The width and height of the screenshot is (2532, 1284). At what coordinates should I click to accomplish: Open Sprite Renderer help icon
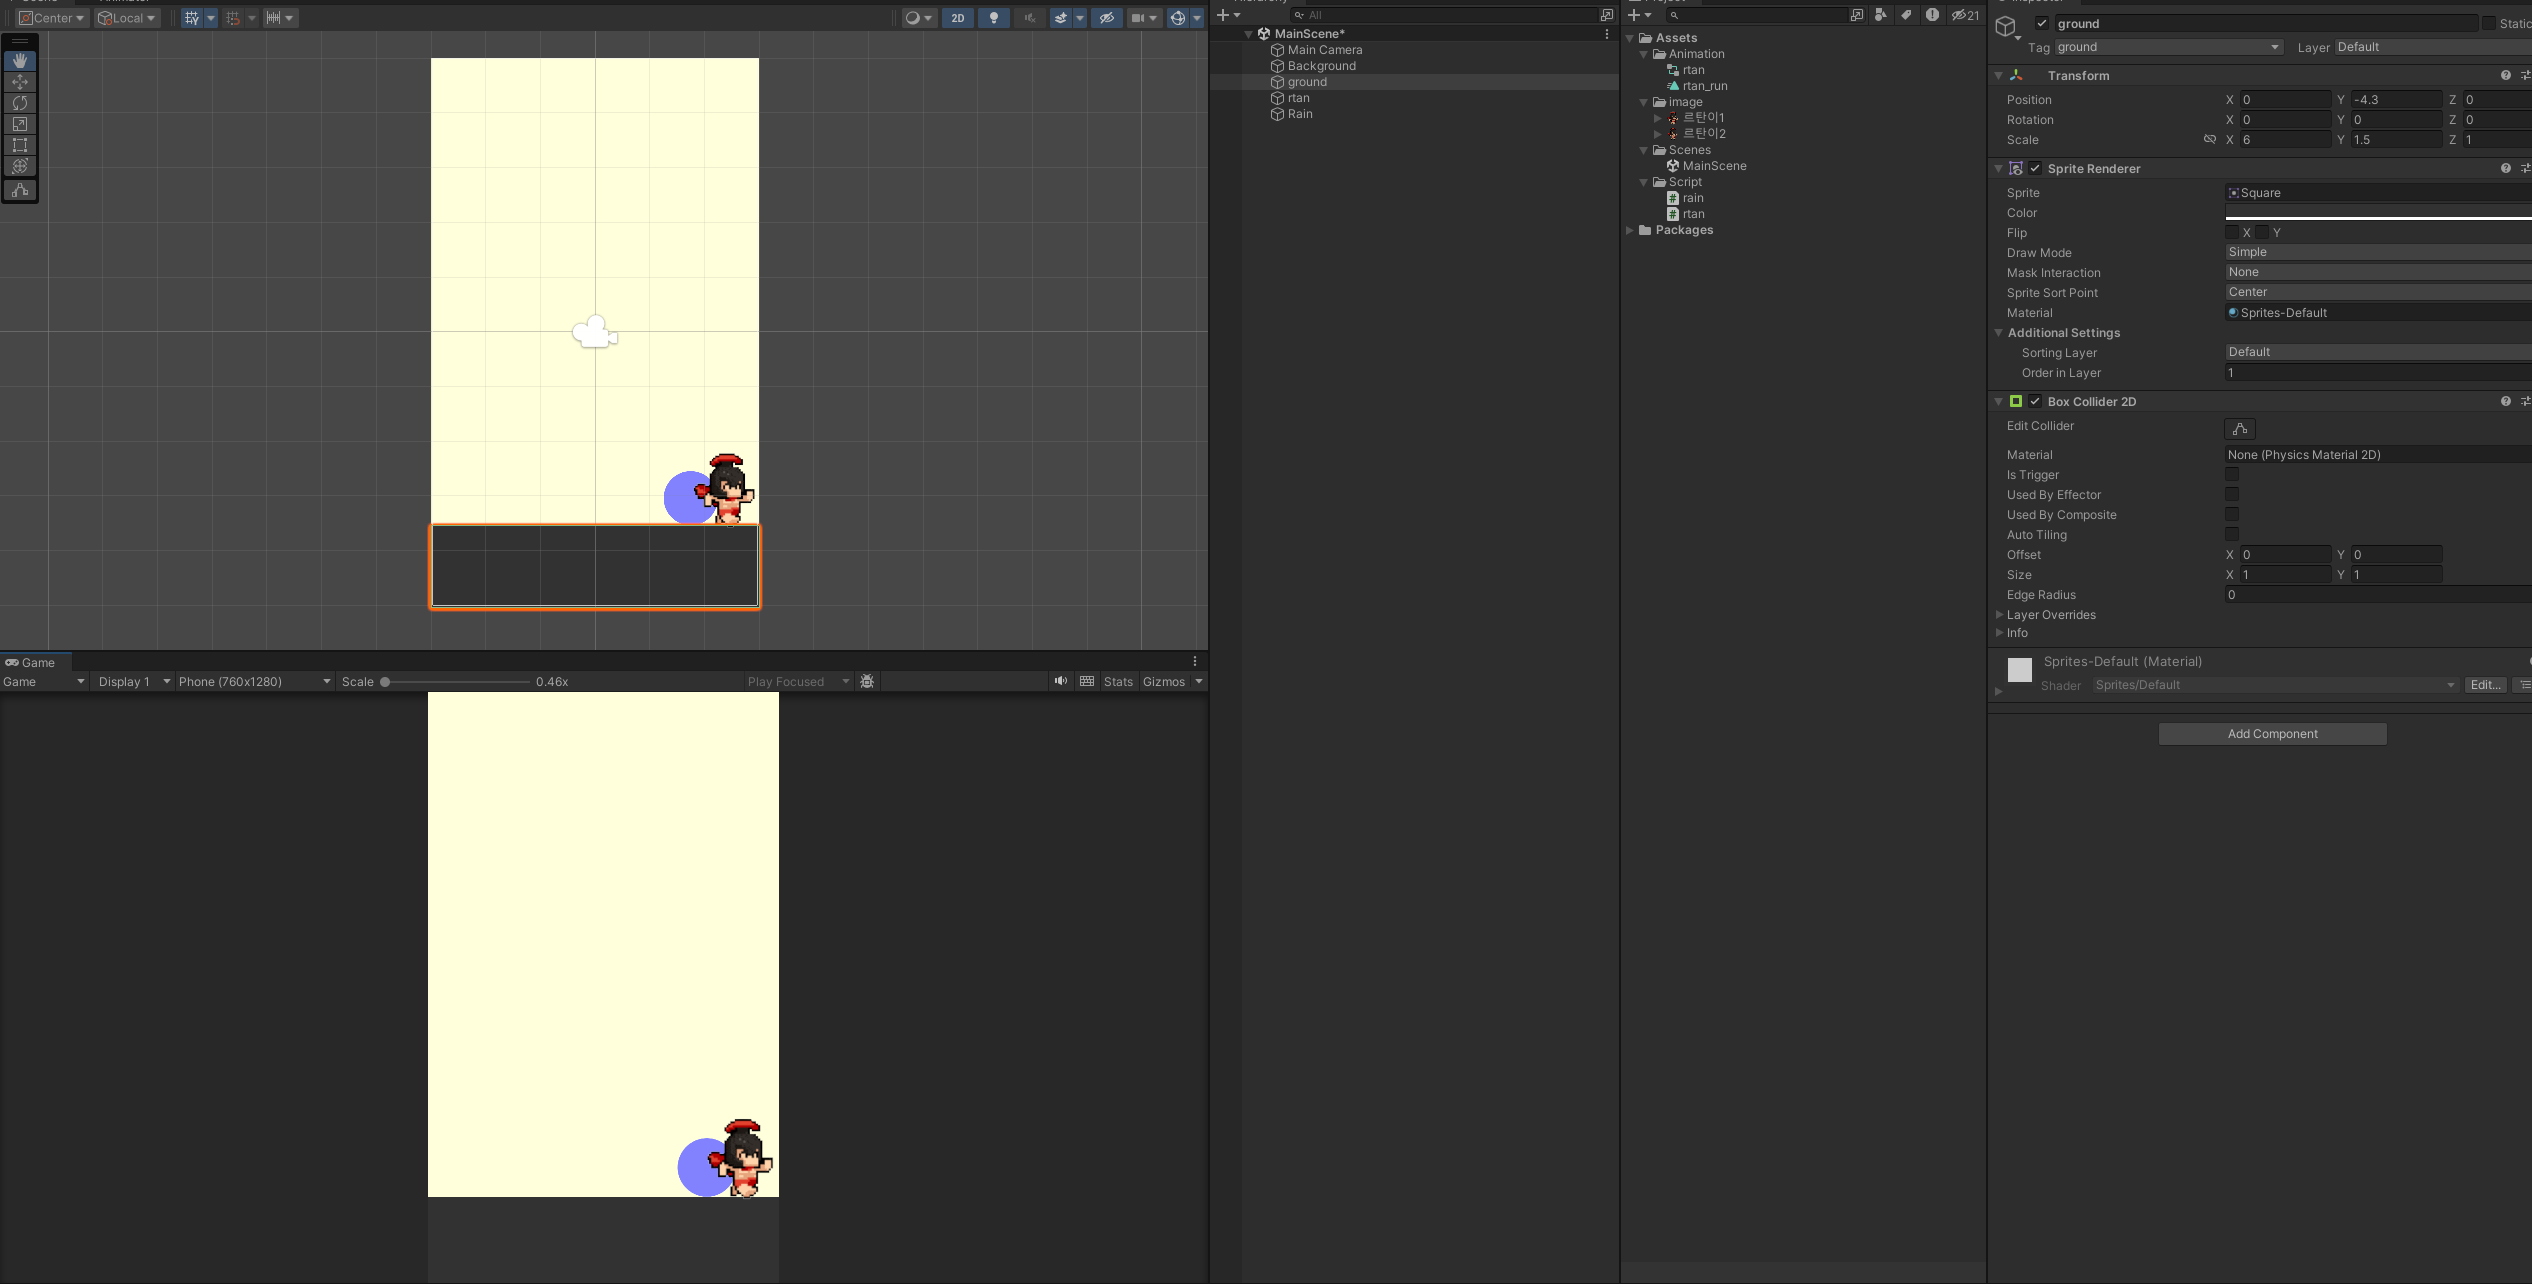coord(2506,169)
